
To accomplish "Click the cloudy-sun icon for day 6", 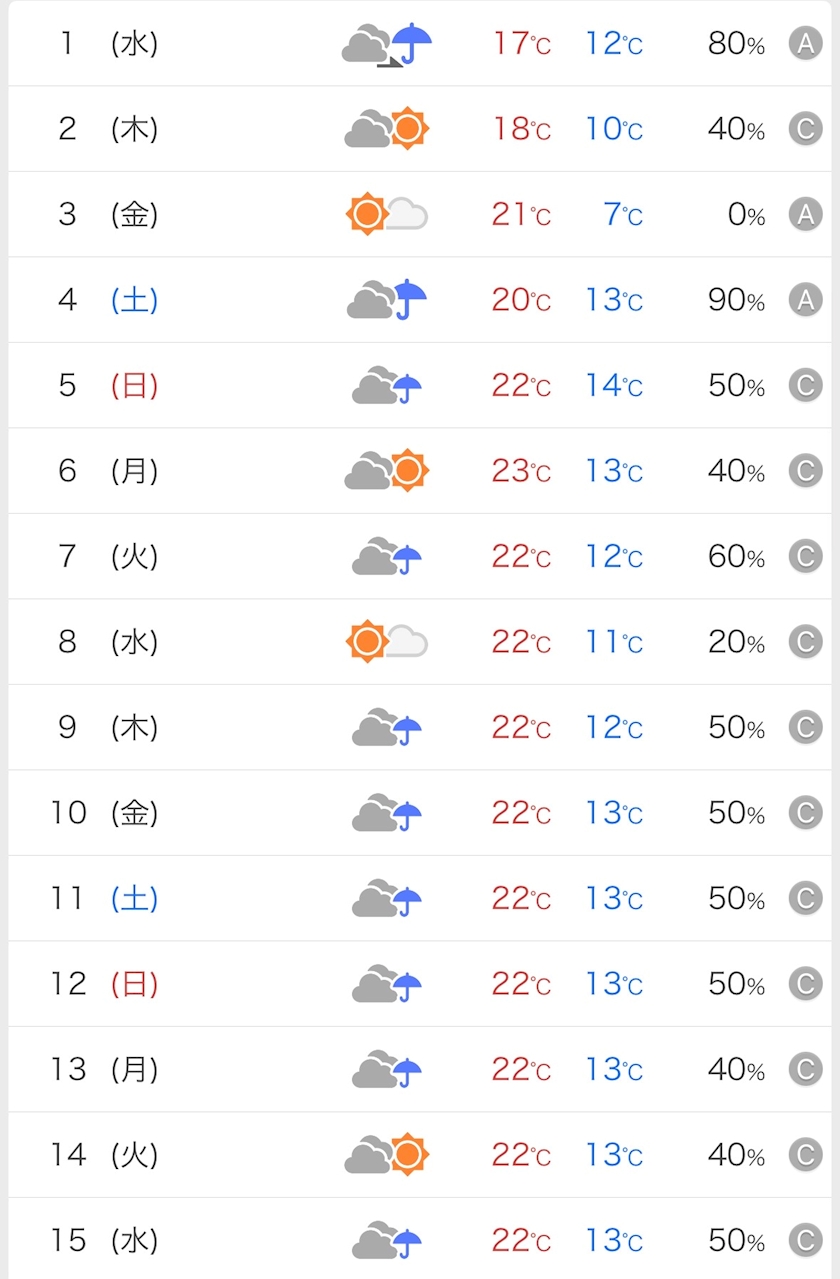I will (x=387, y=471).
